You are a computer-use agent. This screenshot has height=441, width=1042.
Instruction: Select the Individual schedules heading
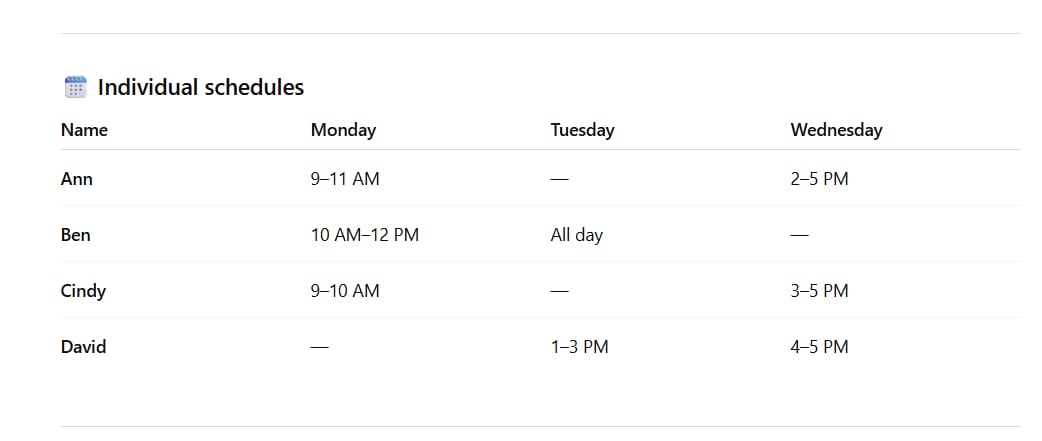click(x=201, y=87)
